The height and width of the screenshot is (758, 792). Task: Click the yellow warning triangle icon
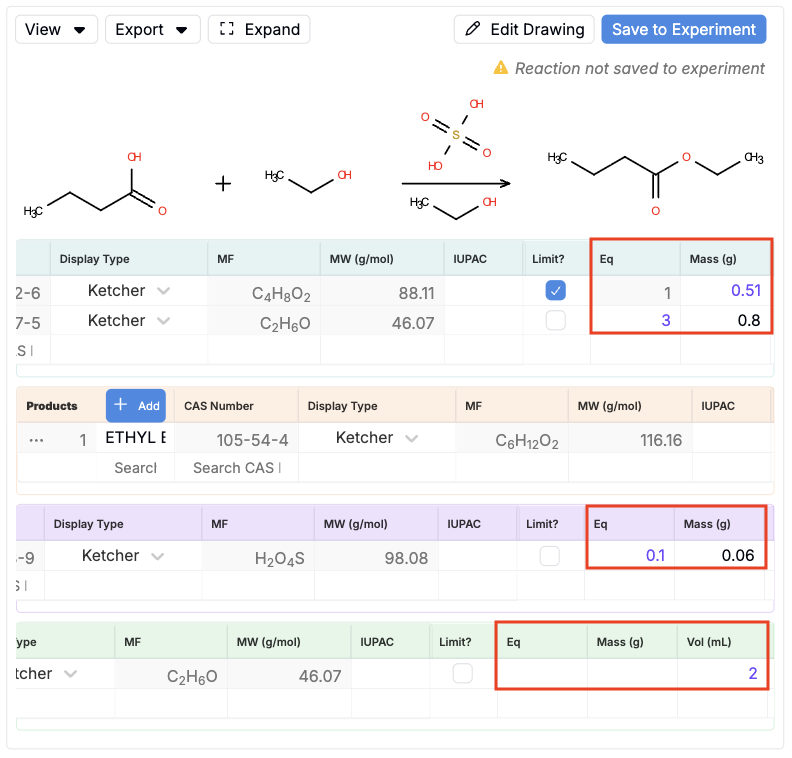click(500, 68)
